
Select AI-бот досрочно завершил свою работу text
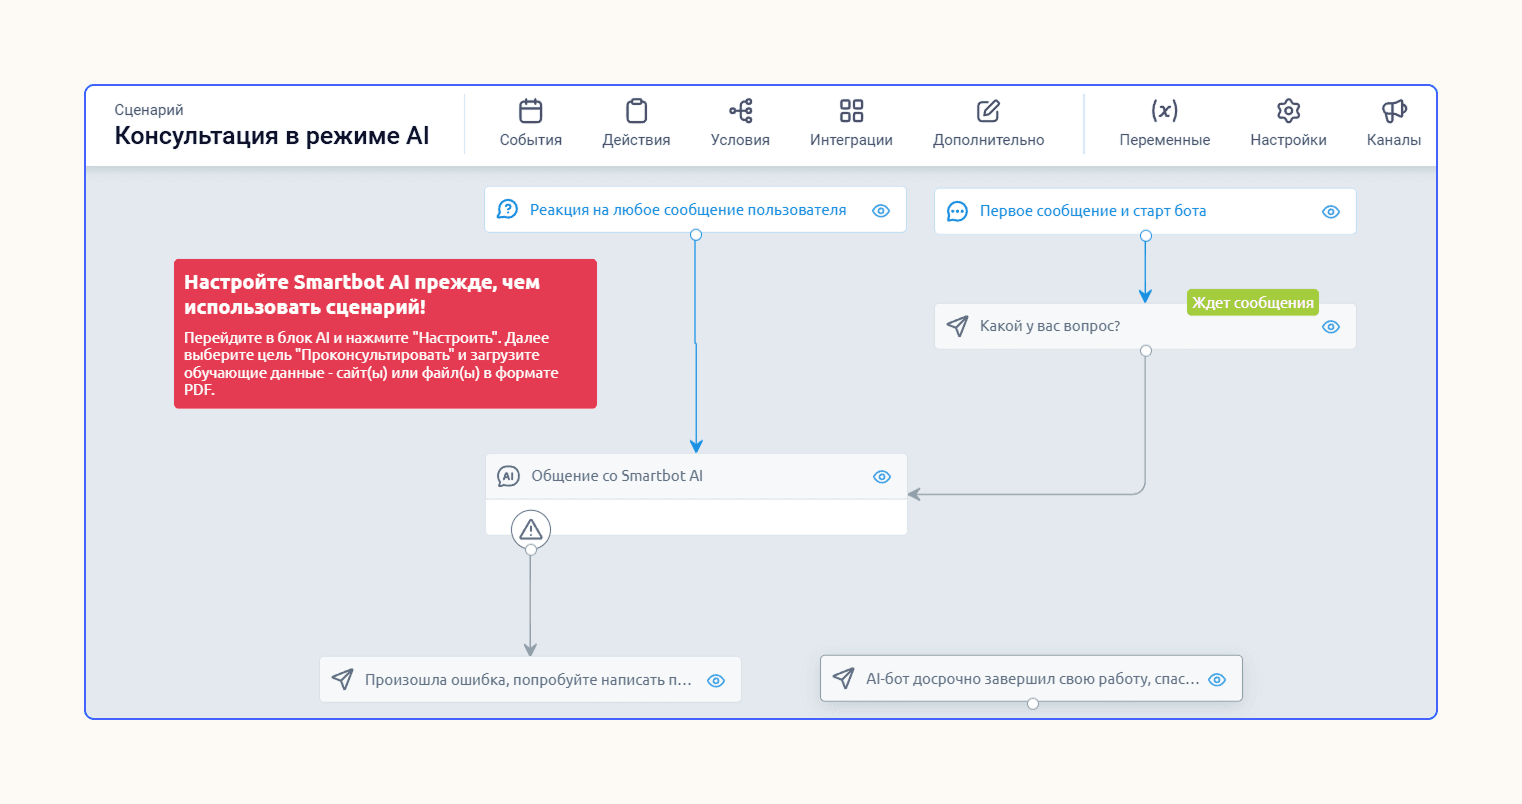pyautogui.click(x=1033, y=679)
